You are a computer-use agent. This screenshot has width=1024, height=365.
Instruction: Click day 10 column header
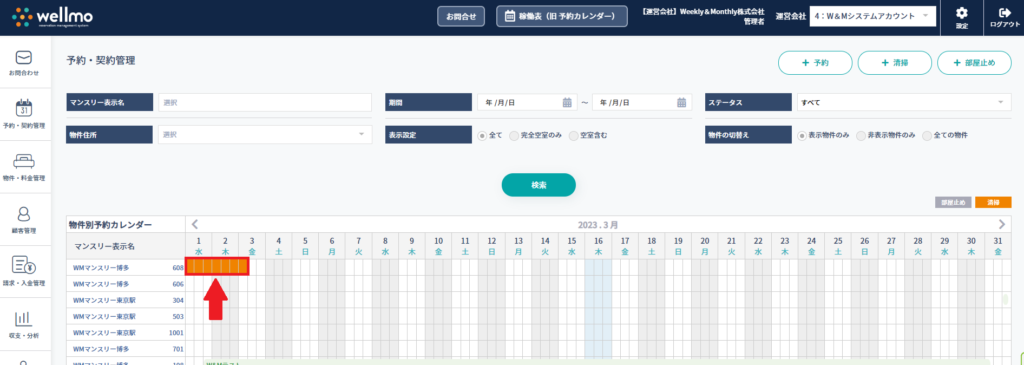pos(438,246)
